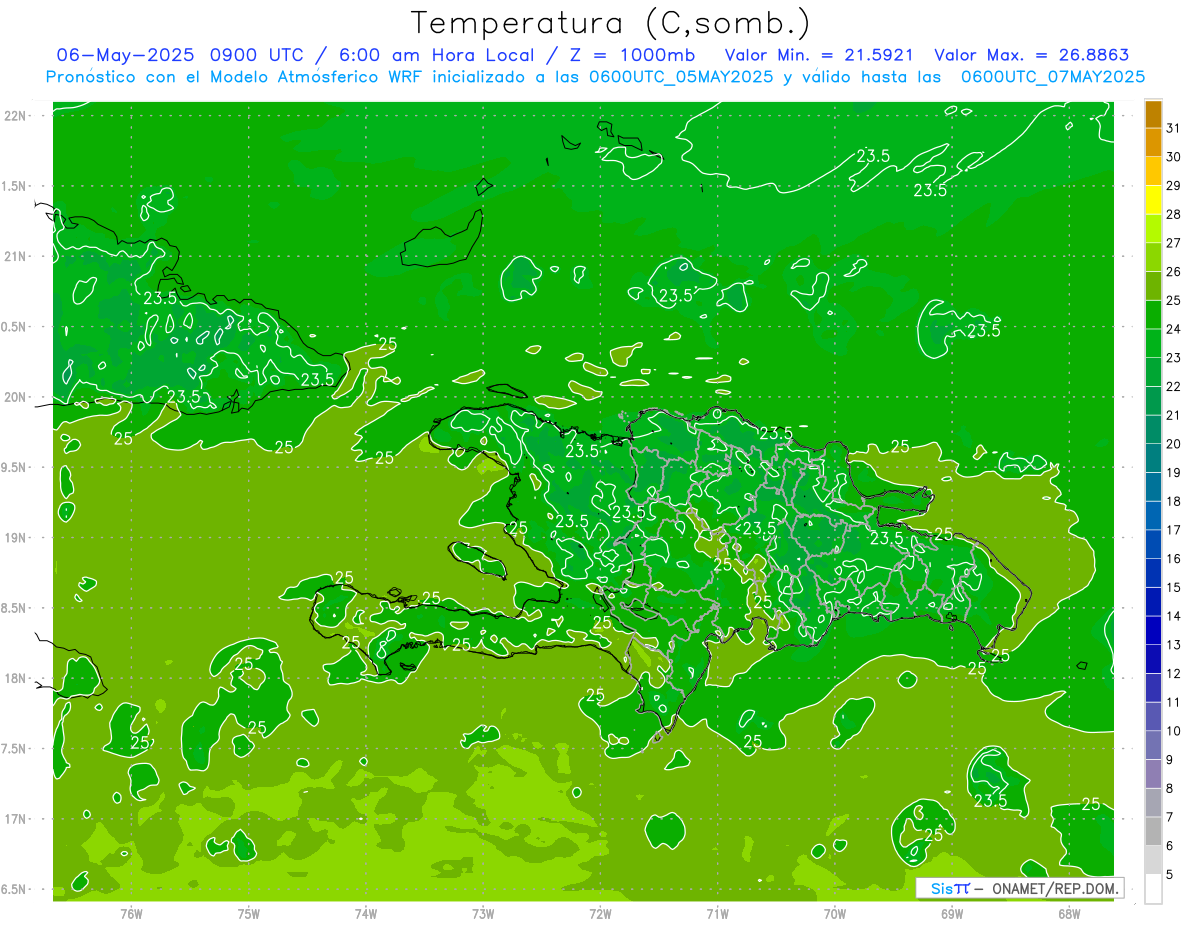Click the 70W longitude axis label
Viewport: 1200px width, 927px height.
click(x=835, y=914)
